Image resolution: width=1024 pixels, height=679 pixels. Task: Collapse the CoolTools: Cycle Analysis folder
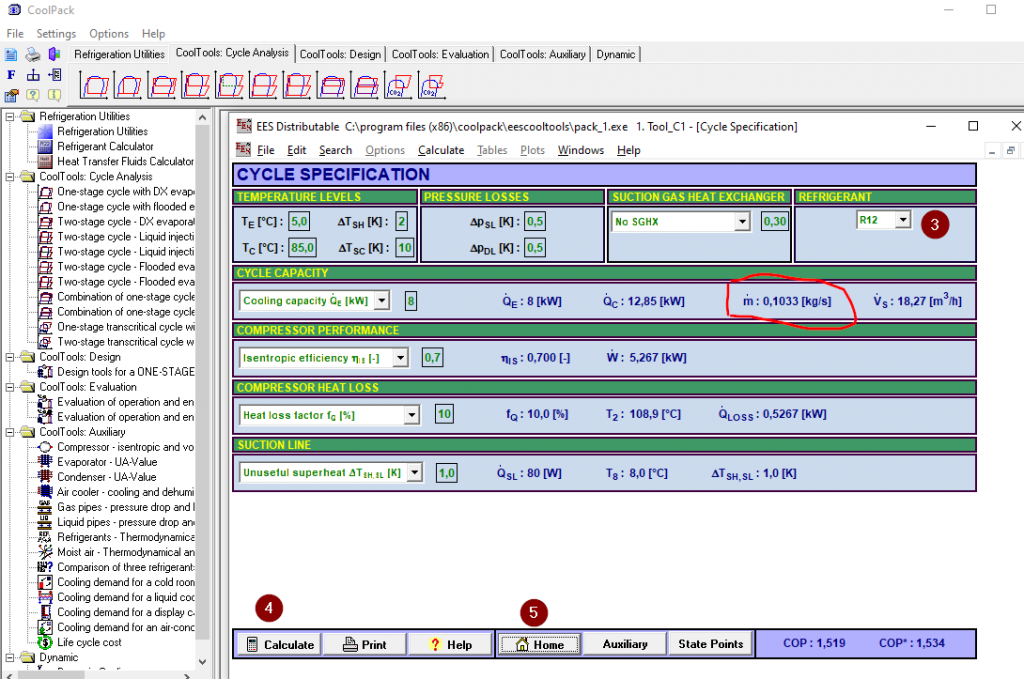click(11, 177)
